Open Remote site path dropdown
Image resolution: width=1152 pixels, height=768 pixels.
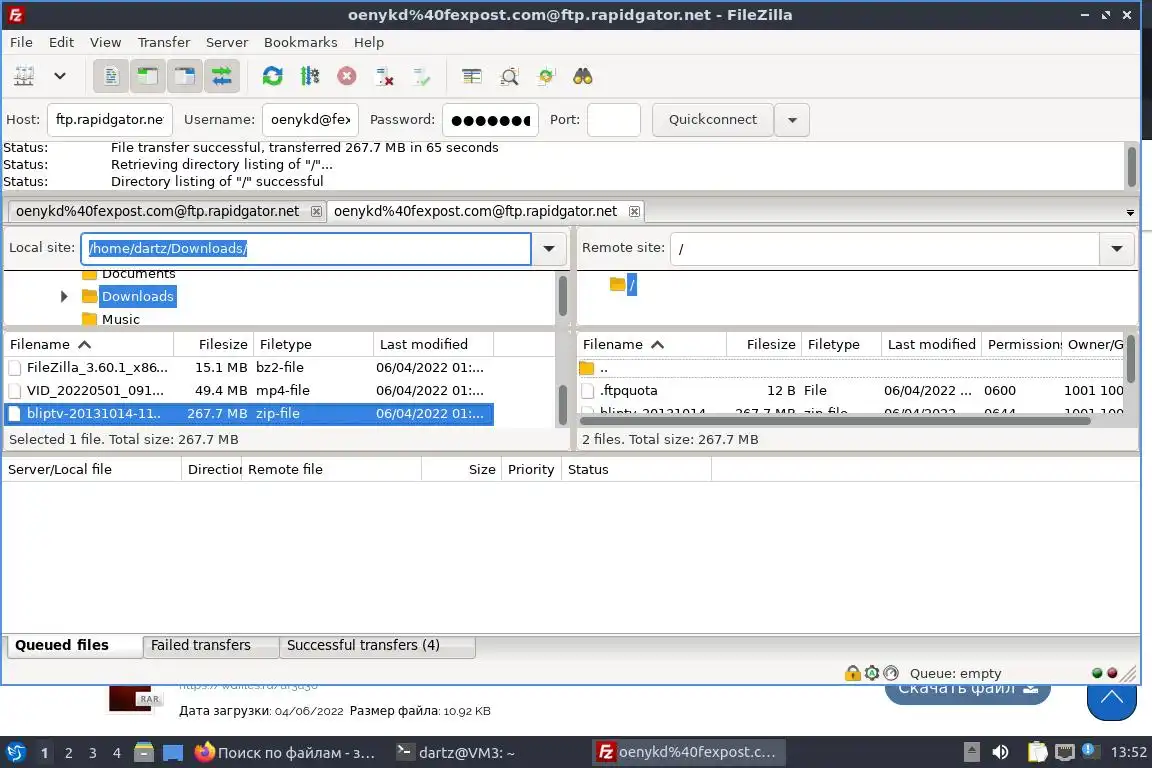[1117, 248]
